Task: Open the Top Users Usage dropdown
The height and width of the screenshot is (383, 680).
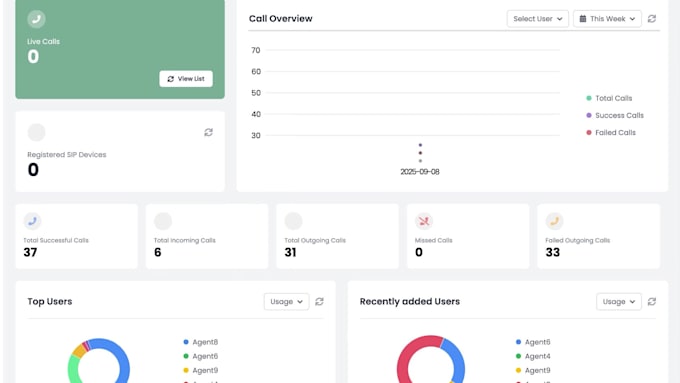Action: 287,301
